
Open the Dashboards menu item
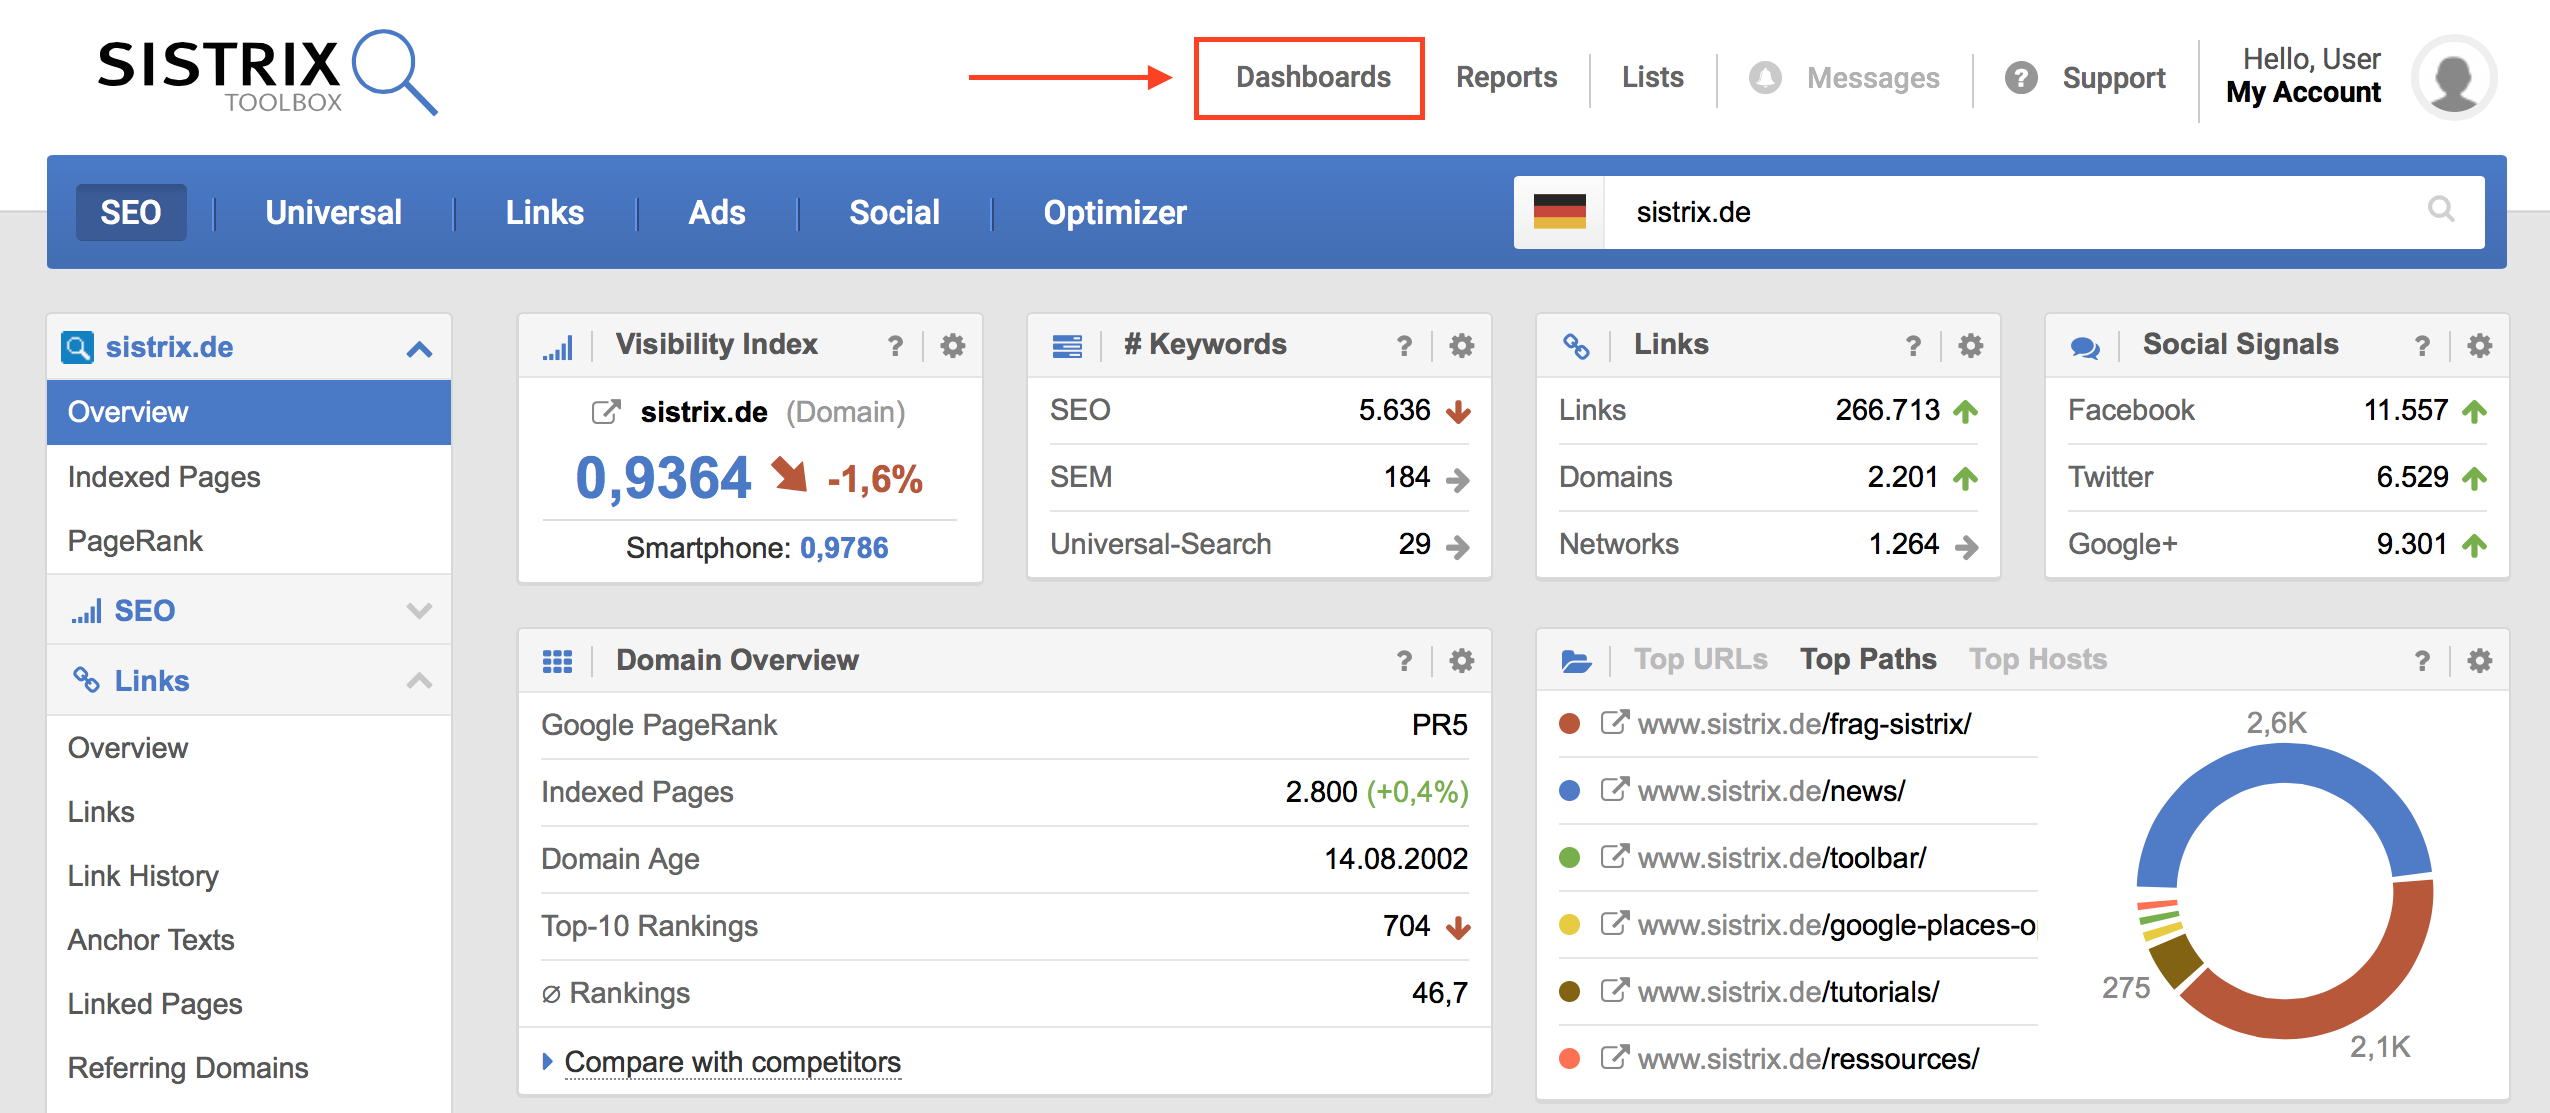tap(1312, 78)
